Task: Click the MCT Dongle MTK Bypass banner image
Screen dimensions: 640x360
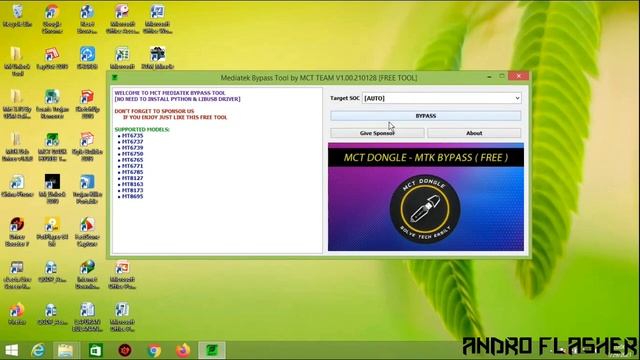Action: (x=426, y=197)
